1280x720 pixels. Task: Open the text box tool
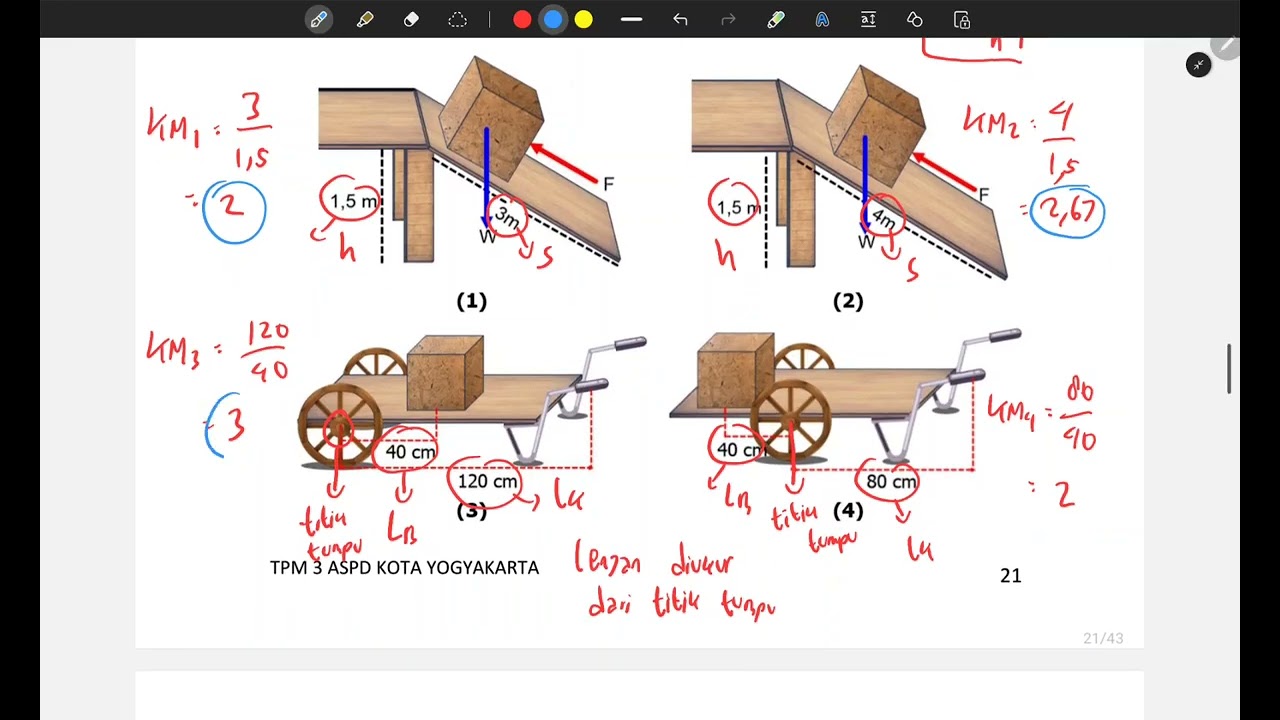click(x=868, y=20)
